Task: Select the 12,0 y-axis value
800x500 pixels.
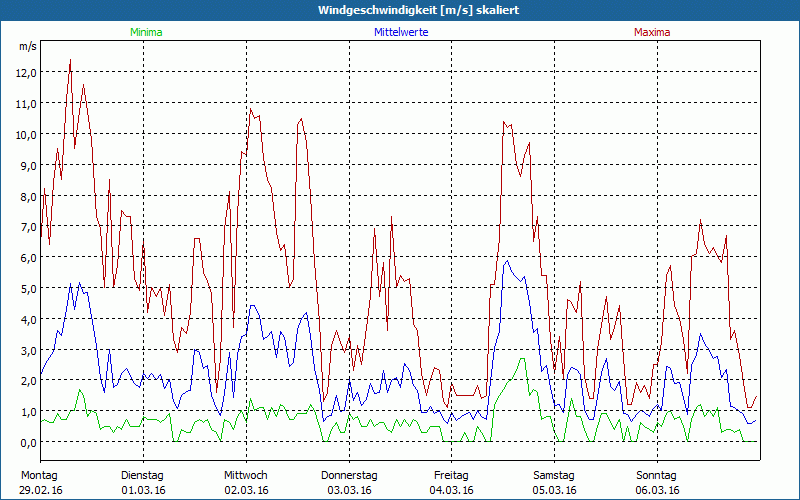Action: (x=26, y=73)
